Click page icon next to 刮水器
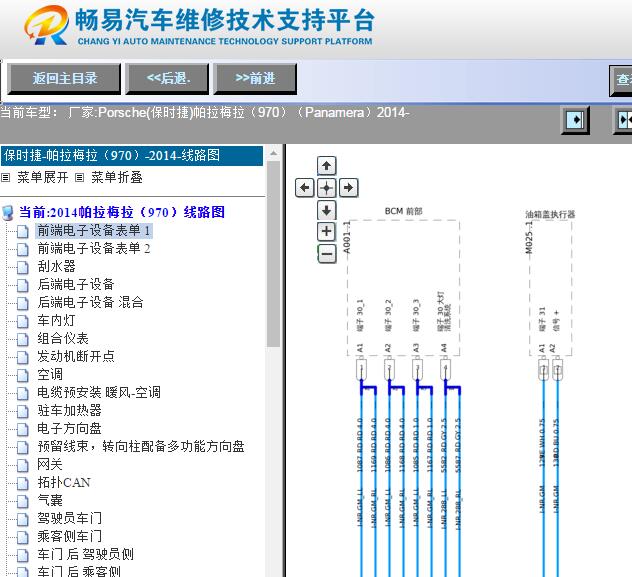 tap(23, 267)
